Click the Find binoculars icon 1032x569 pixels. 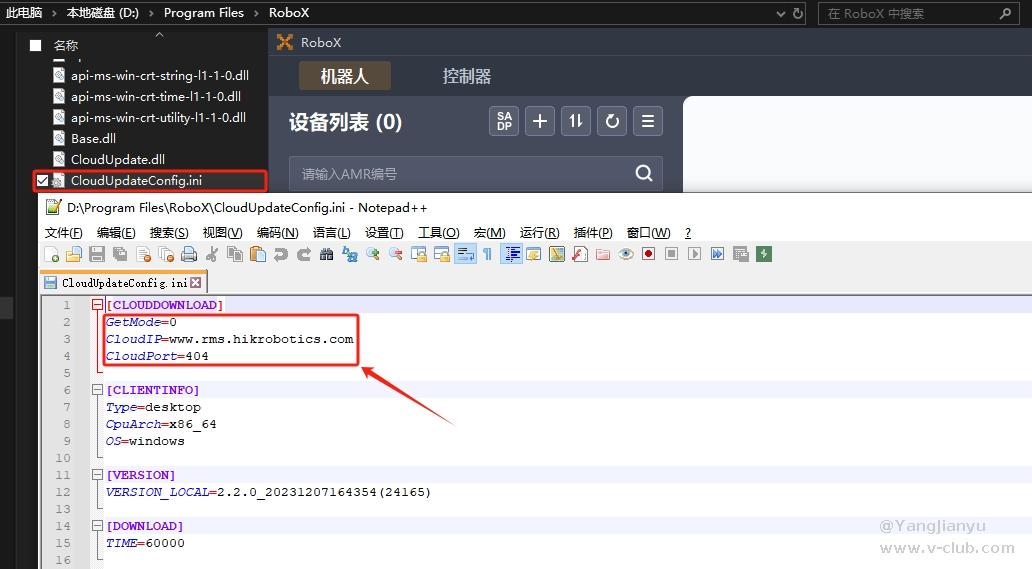tap(326, 254)
